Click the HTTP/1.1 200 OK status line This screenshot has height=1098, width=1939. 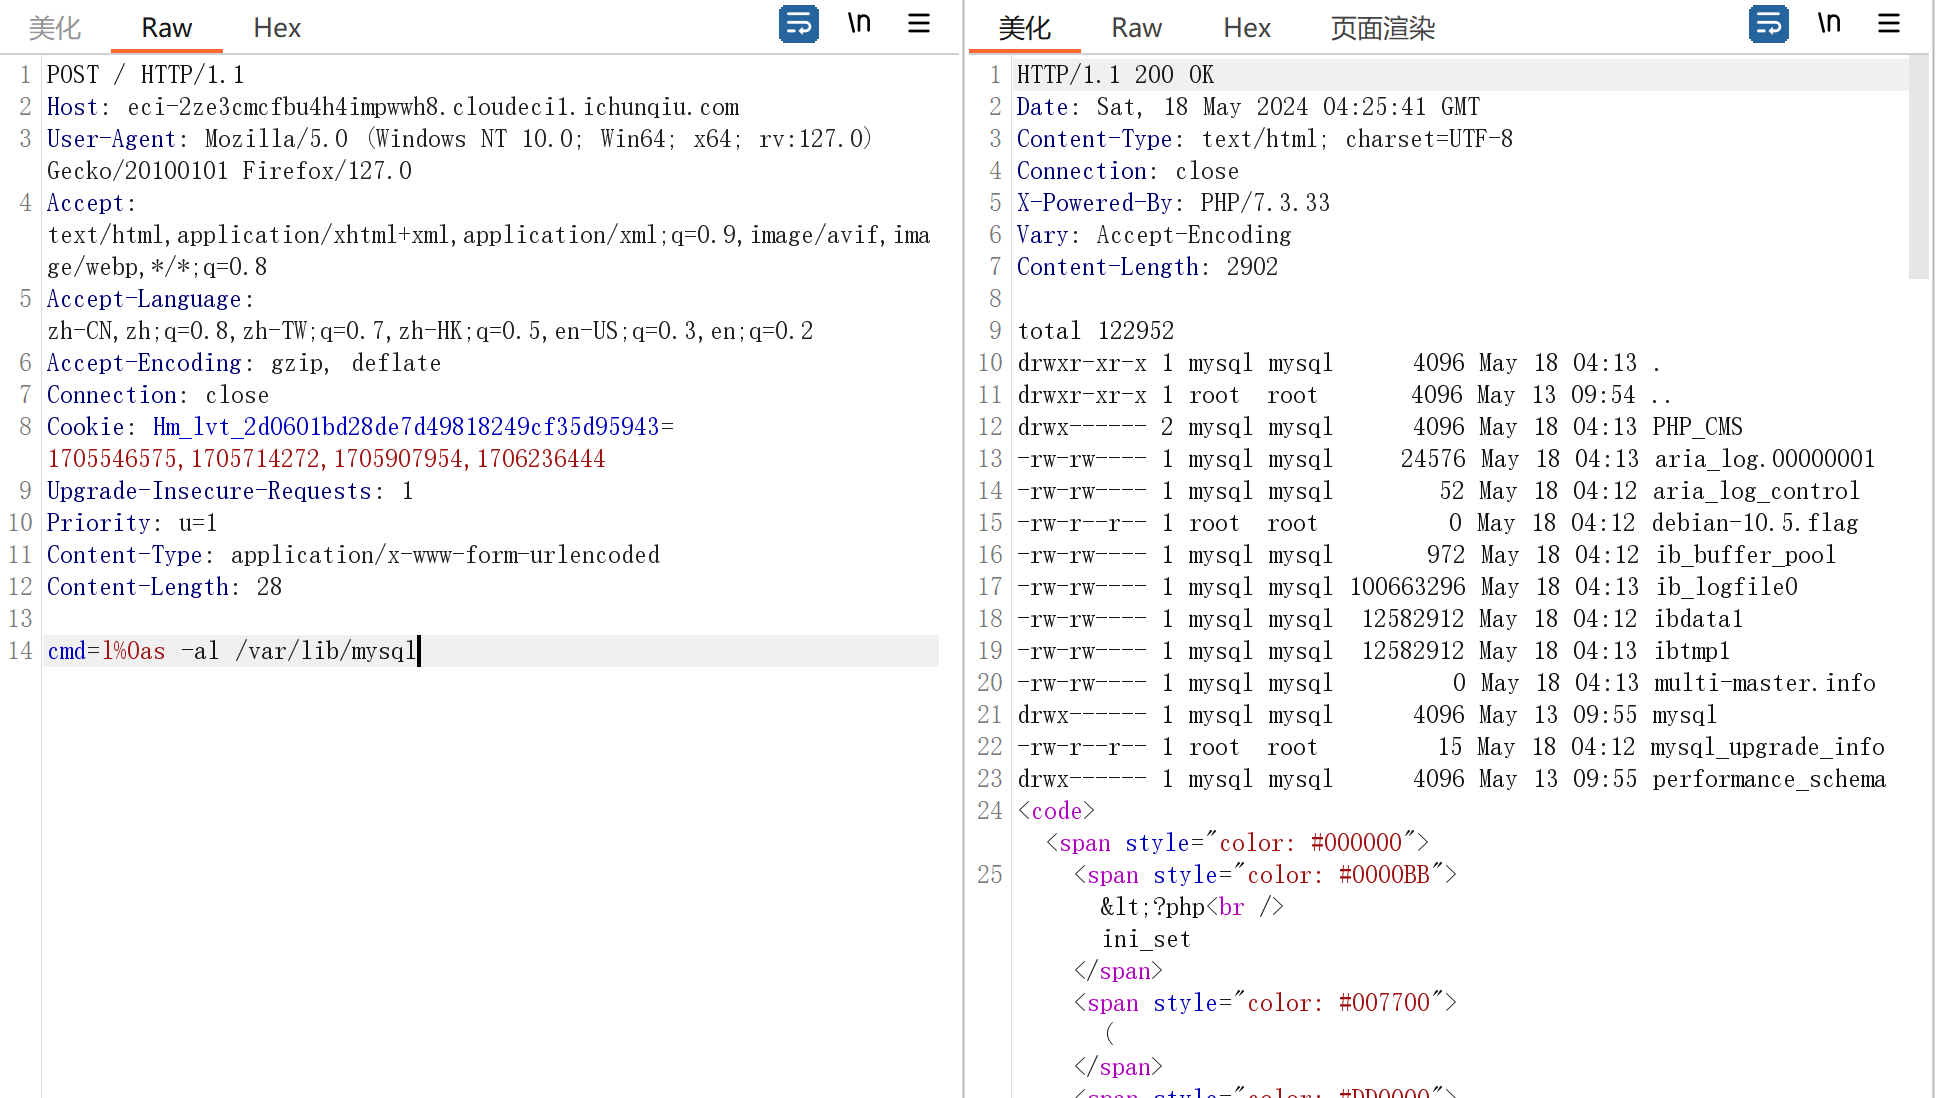point(1116,75)
